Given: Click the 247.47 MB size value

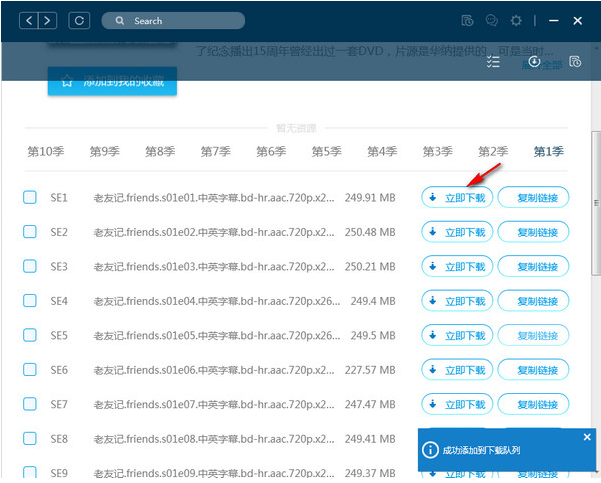Looking at the screenshot, I should pos(370,404).
